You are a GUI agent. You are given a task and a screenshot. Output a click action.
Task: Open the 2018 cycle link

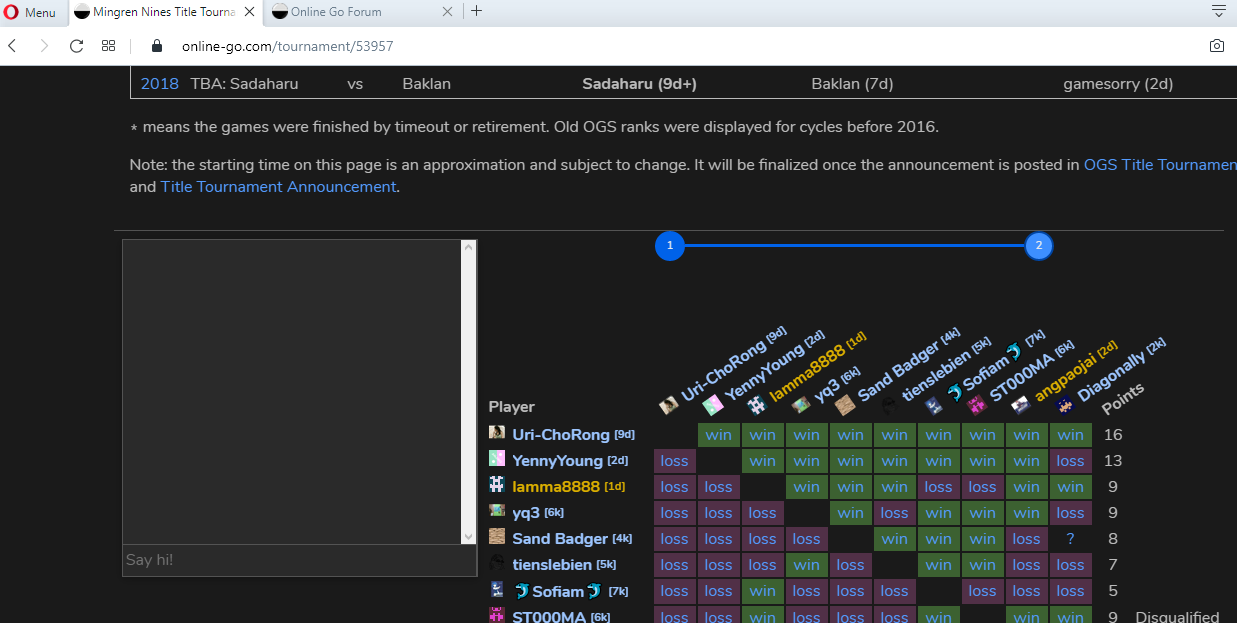[x=159, y=84]
